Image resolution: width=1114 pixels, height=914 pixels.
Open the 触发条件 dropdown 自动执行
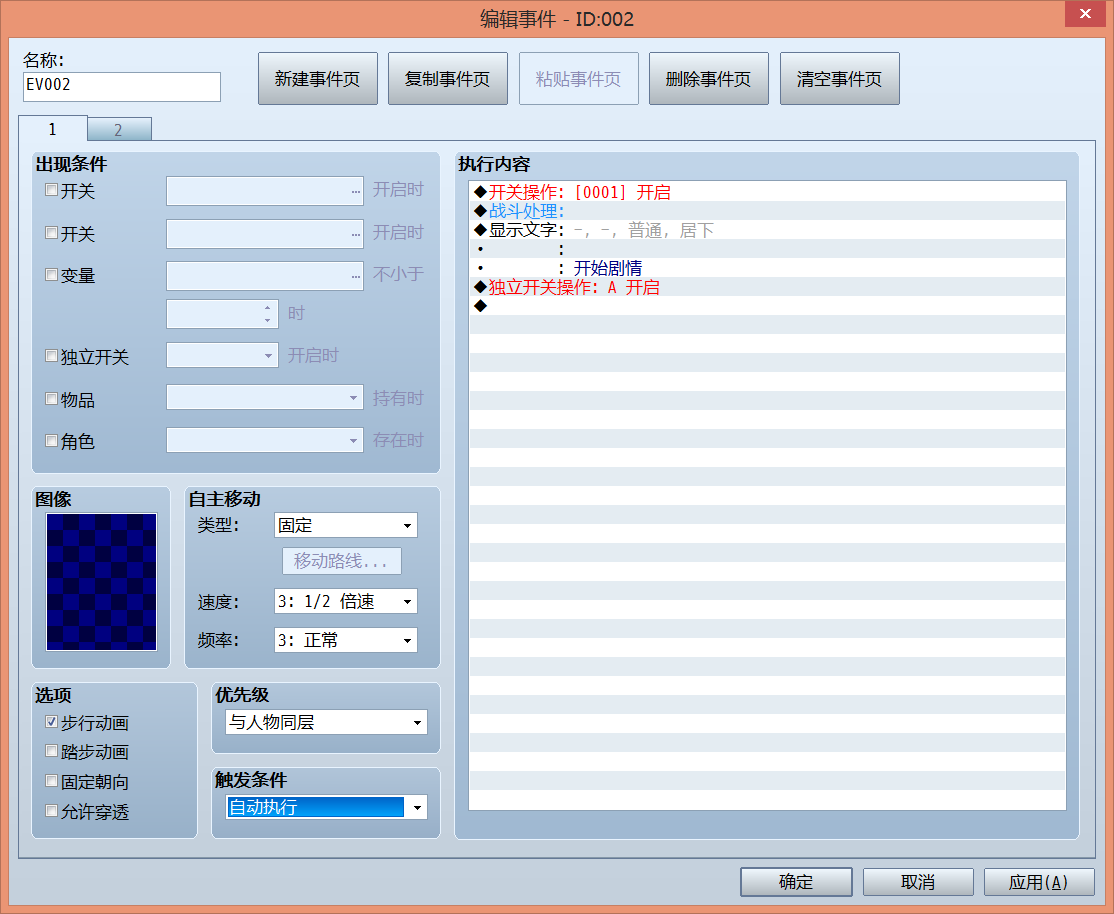(326, 807)
